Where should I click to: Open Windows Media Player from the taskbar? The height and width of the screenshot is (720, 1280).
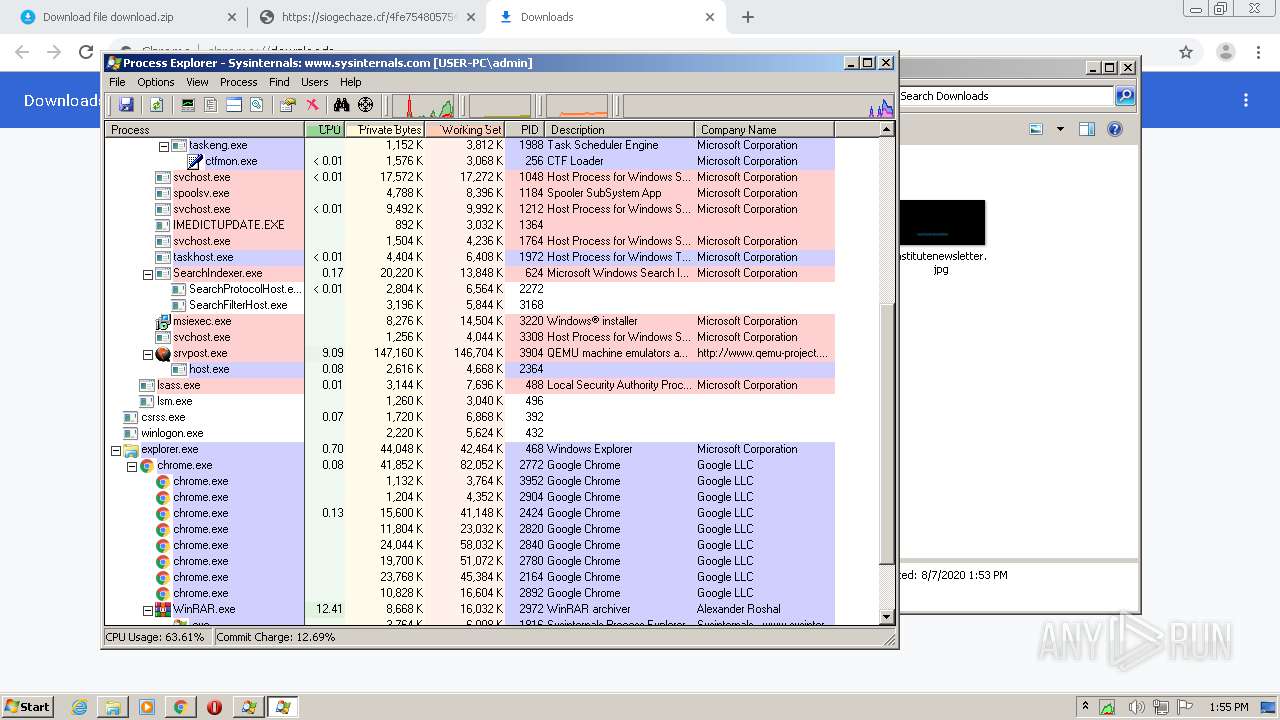(147, 707)
